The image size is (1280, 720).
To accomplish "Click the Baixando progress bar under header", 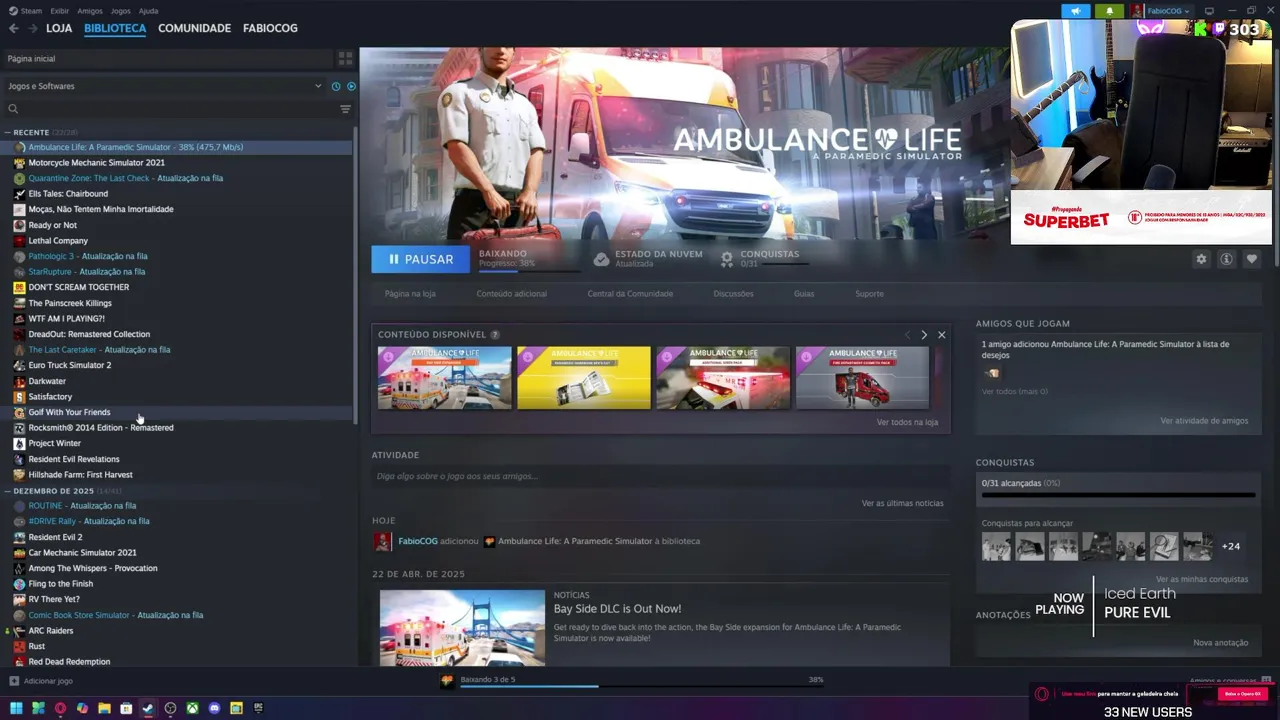I will (529, 270).
